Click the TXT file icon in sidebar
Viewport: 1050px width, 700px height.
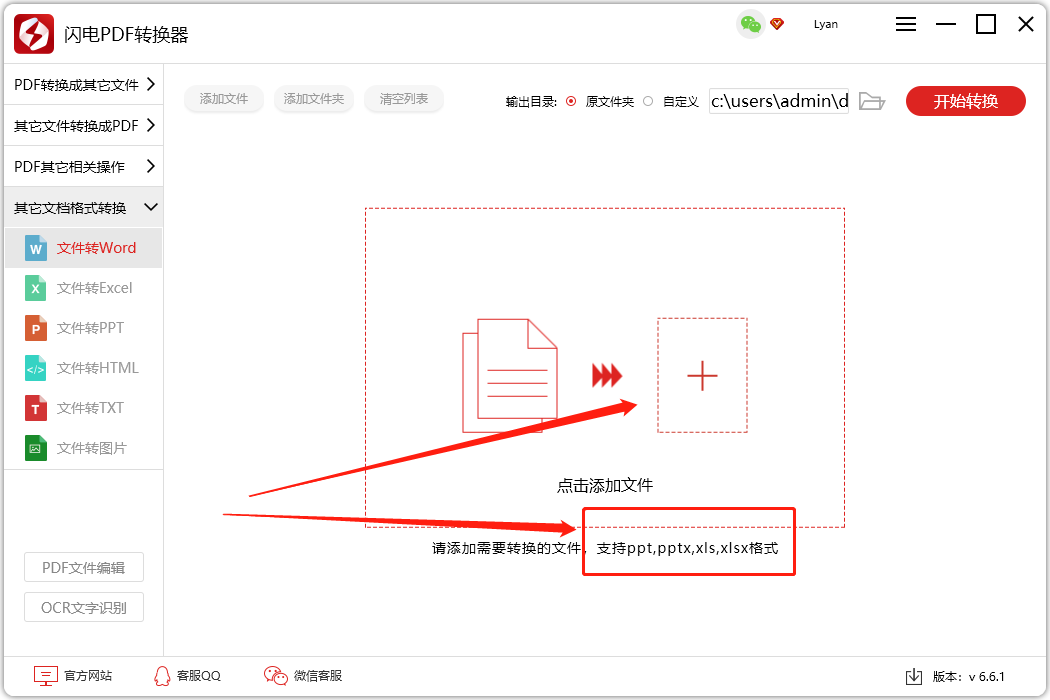coord(35,408)
